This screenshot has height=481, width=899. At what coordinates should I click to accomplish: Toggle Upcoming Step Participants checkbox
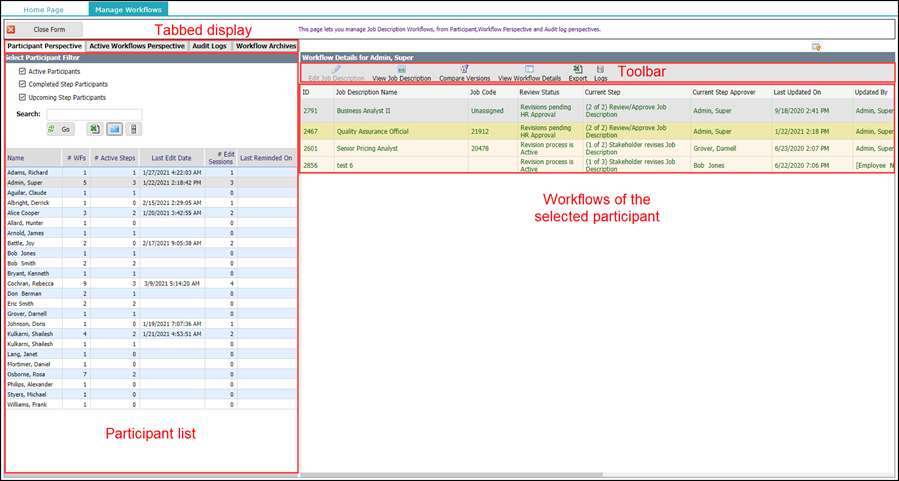point(23,97)
